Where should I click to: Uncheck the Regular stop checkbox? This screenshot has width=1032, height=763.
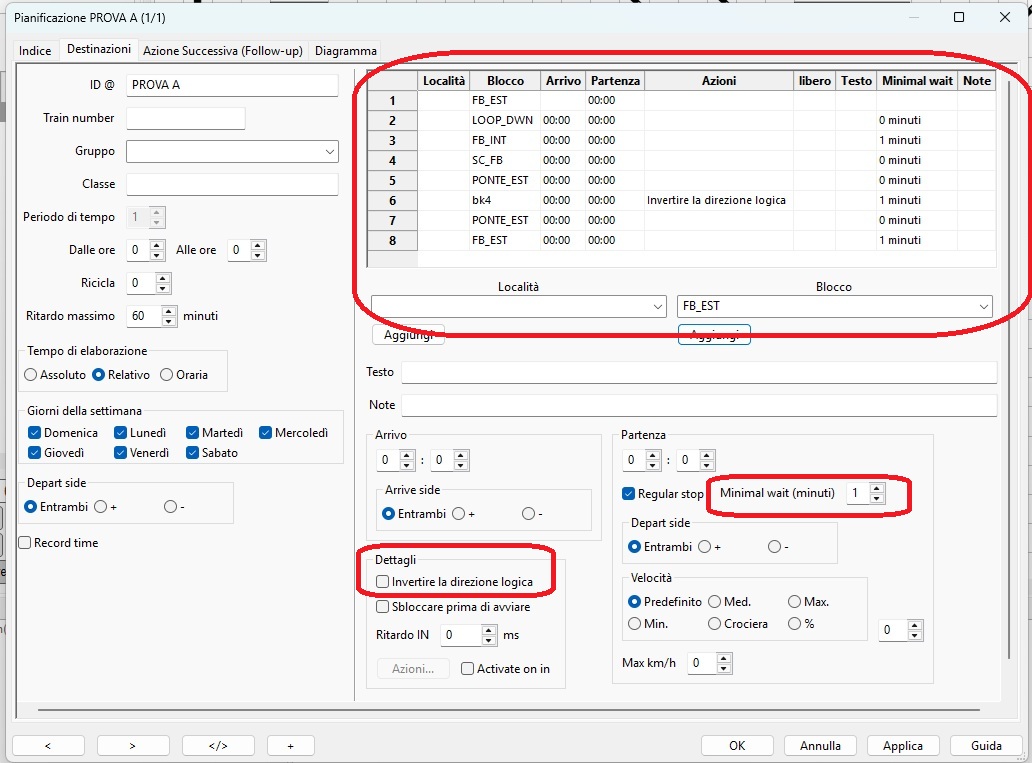tap(628, 493)
